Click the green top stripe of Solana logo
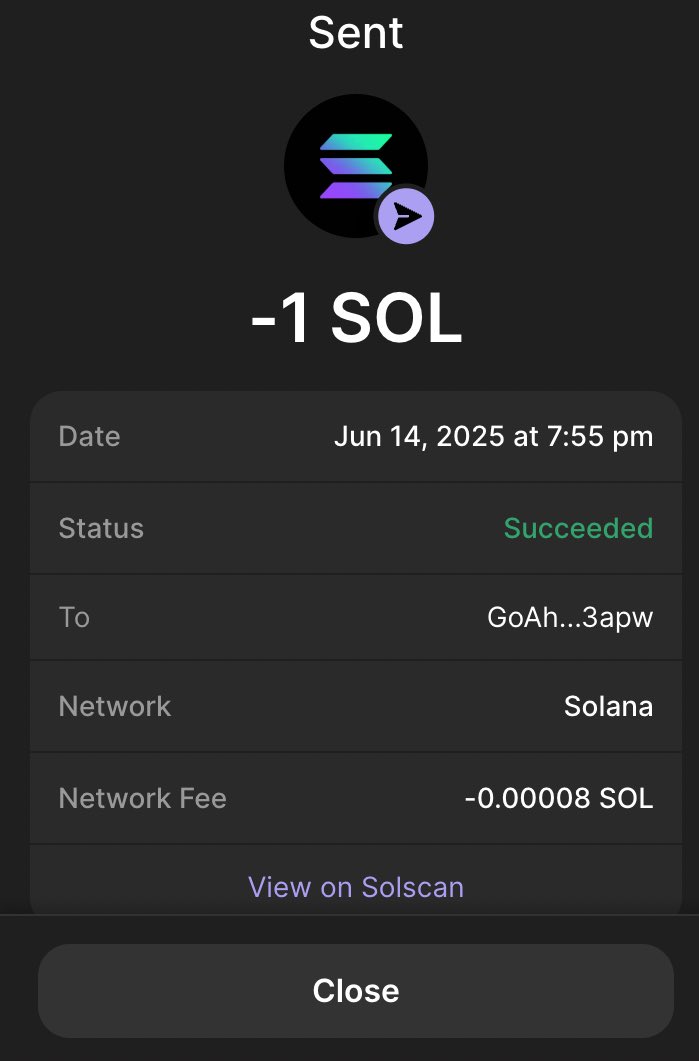The image size is (699, 1061). point(357,142)
